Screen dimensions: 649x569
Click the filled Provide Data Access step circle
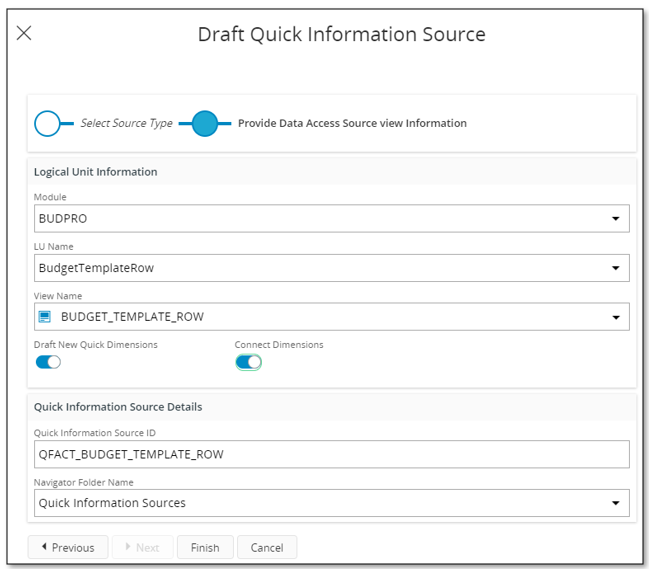coord(205,123)
